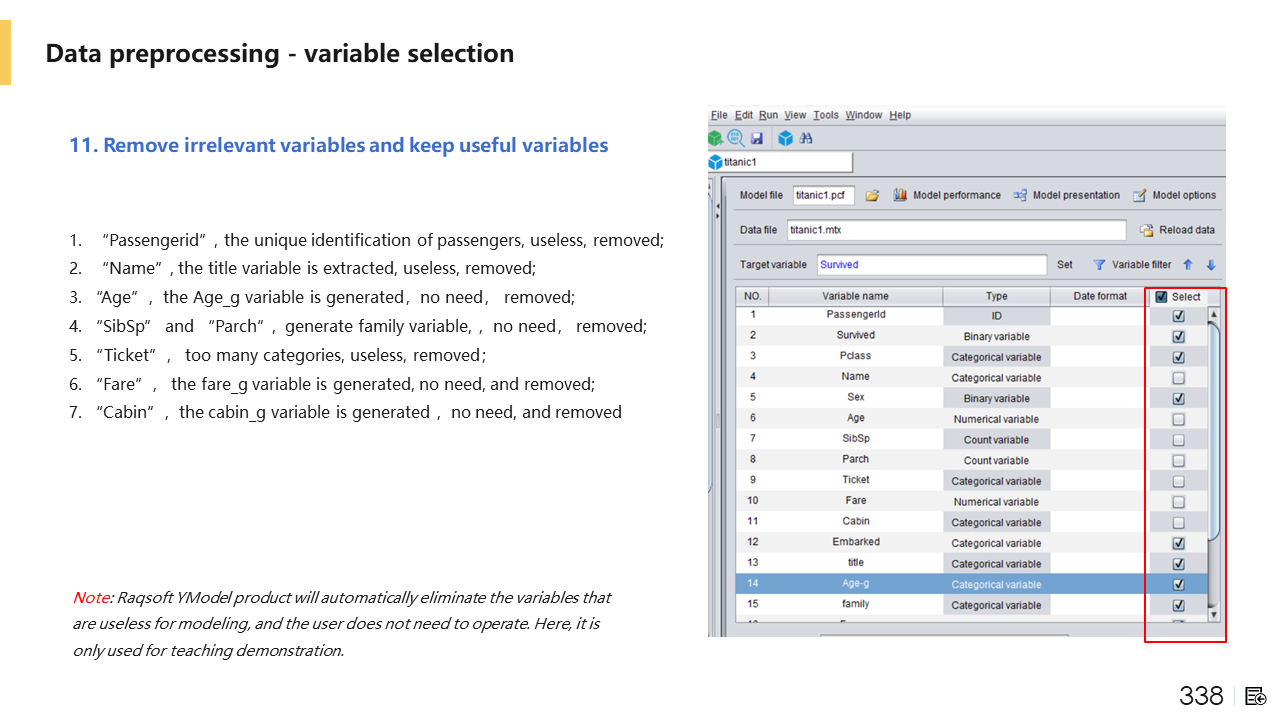Open Model performance
This screenshot has height=720, width=1280.
coord(947,195)
